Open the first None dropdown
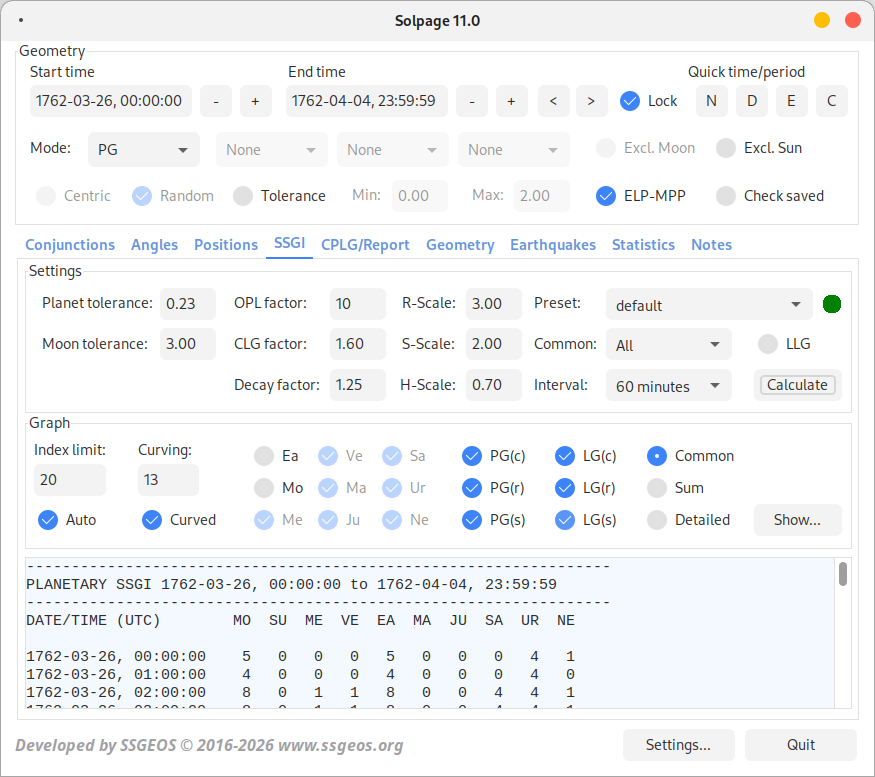This screenshot has width=875, height=777. (x=272, y=150)
